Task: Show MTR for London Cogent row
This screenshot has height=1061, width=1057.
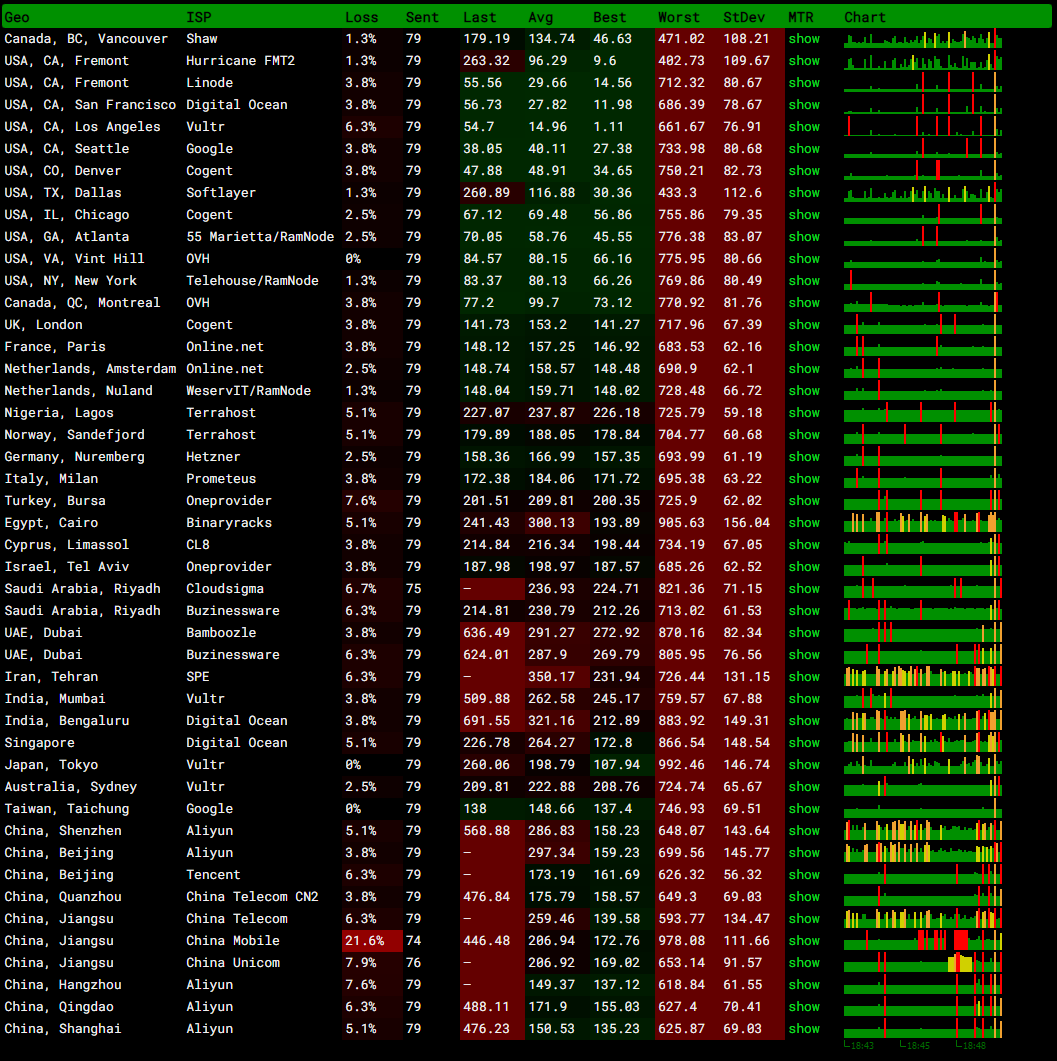Action: pos(803,325)
